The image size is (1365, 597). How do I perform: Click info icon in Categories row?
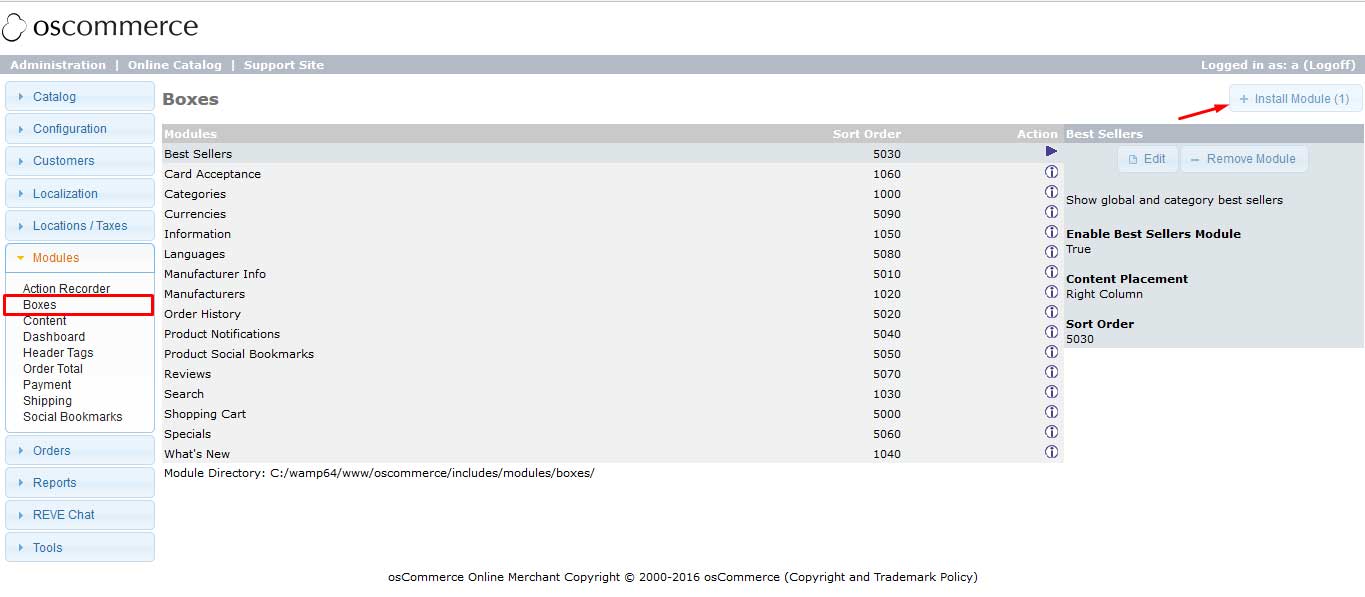click(1051, 192)
